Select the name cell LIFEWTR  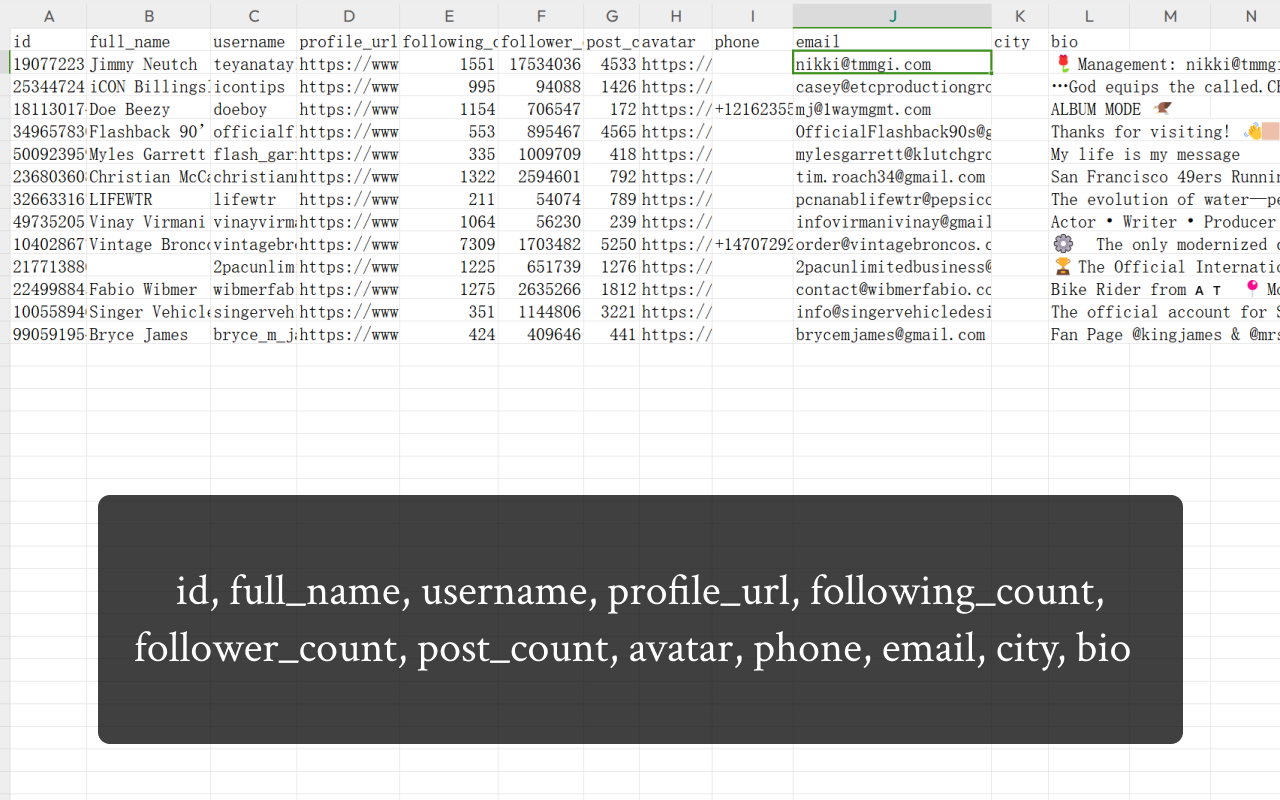[149, 199]
